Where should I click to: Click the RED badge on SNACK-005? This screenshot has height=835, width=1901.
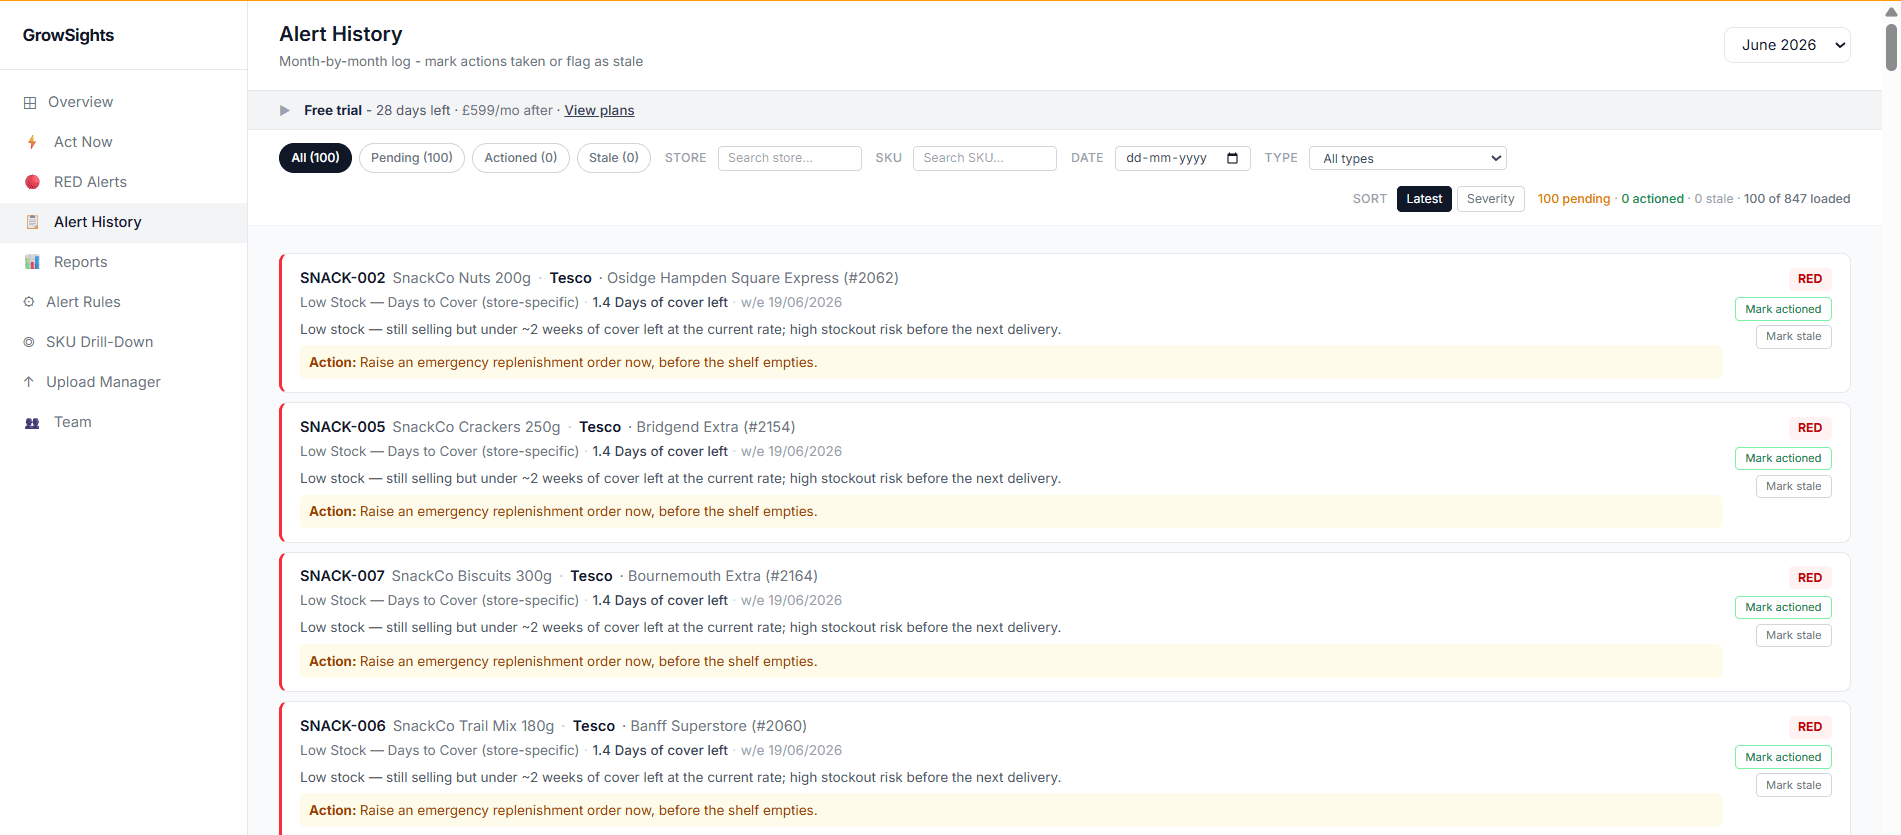[x=1809, y=428]
